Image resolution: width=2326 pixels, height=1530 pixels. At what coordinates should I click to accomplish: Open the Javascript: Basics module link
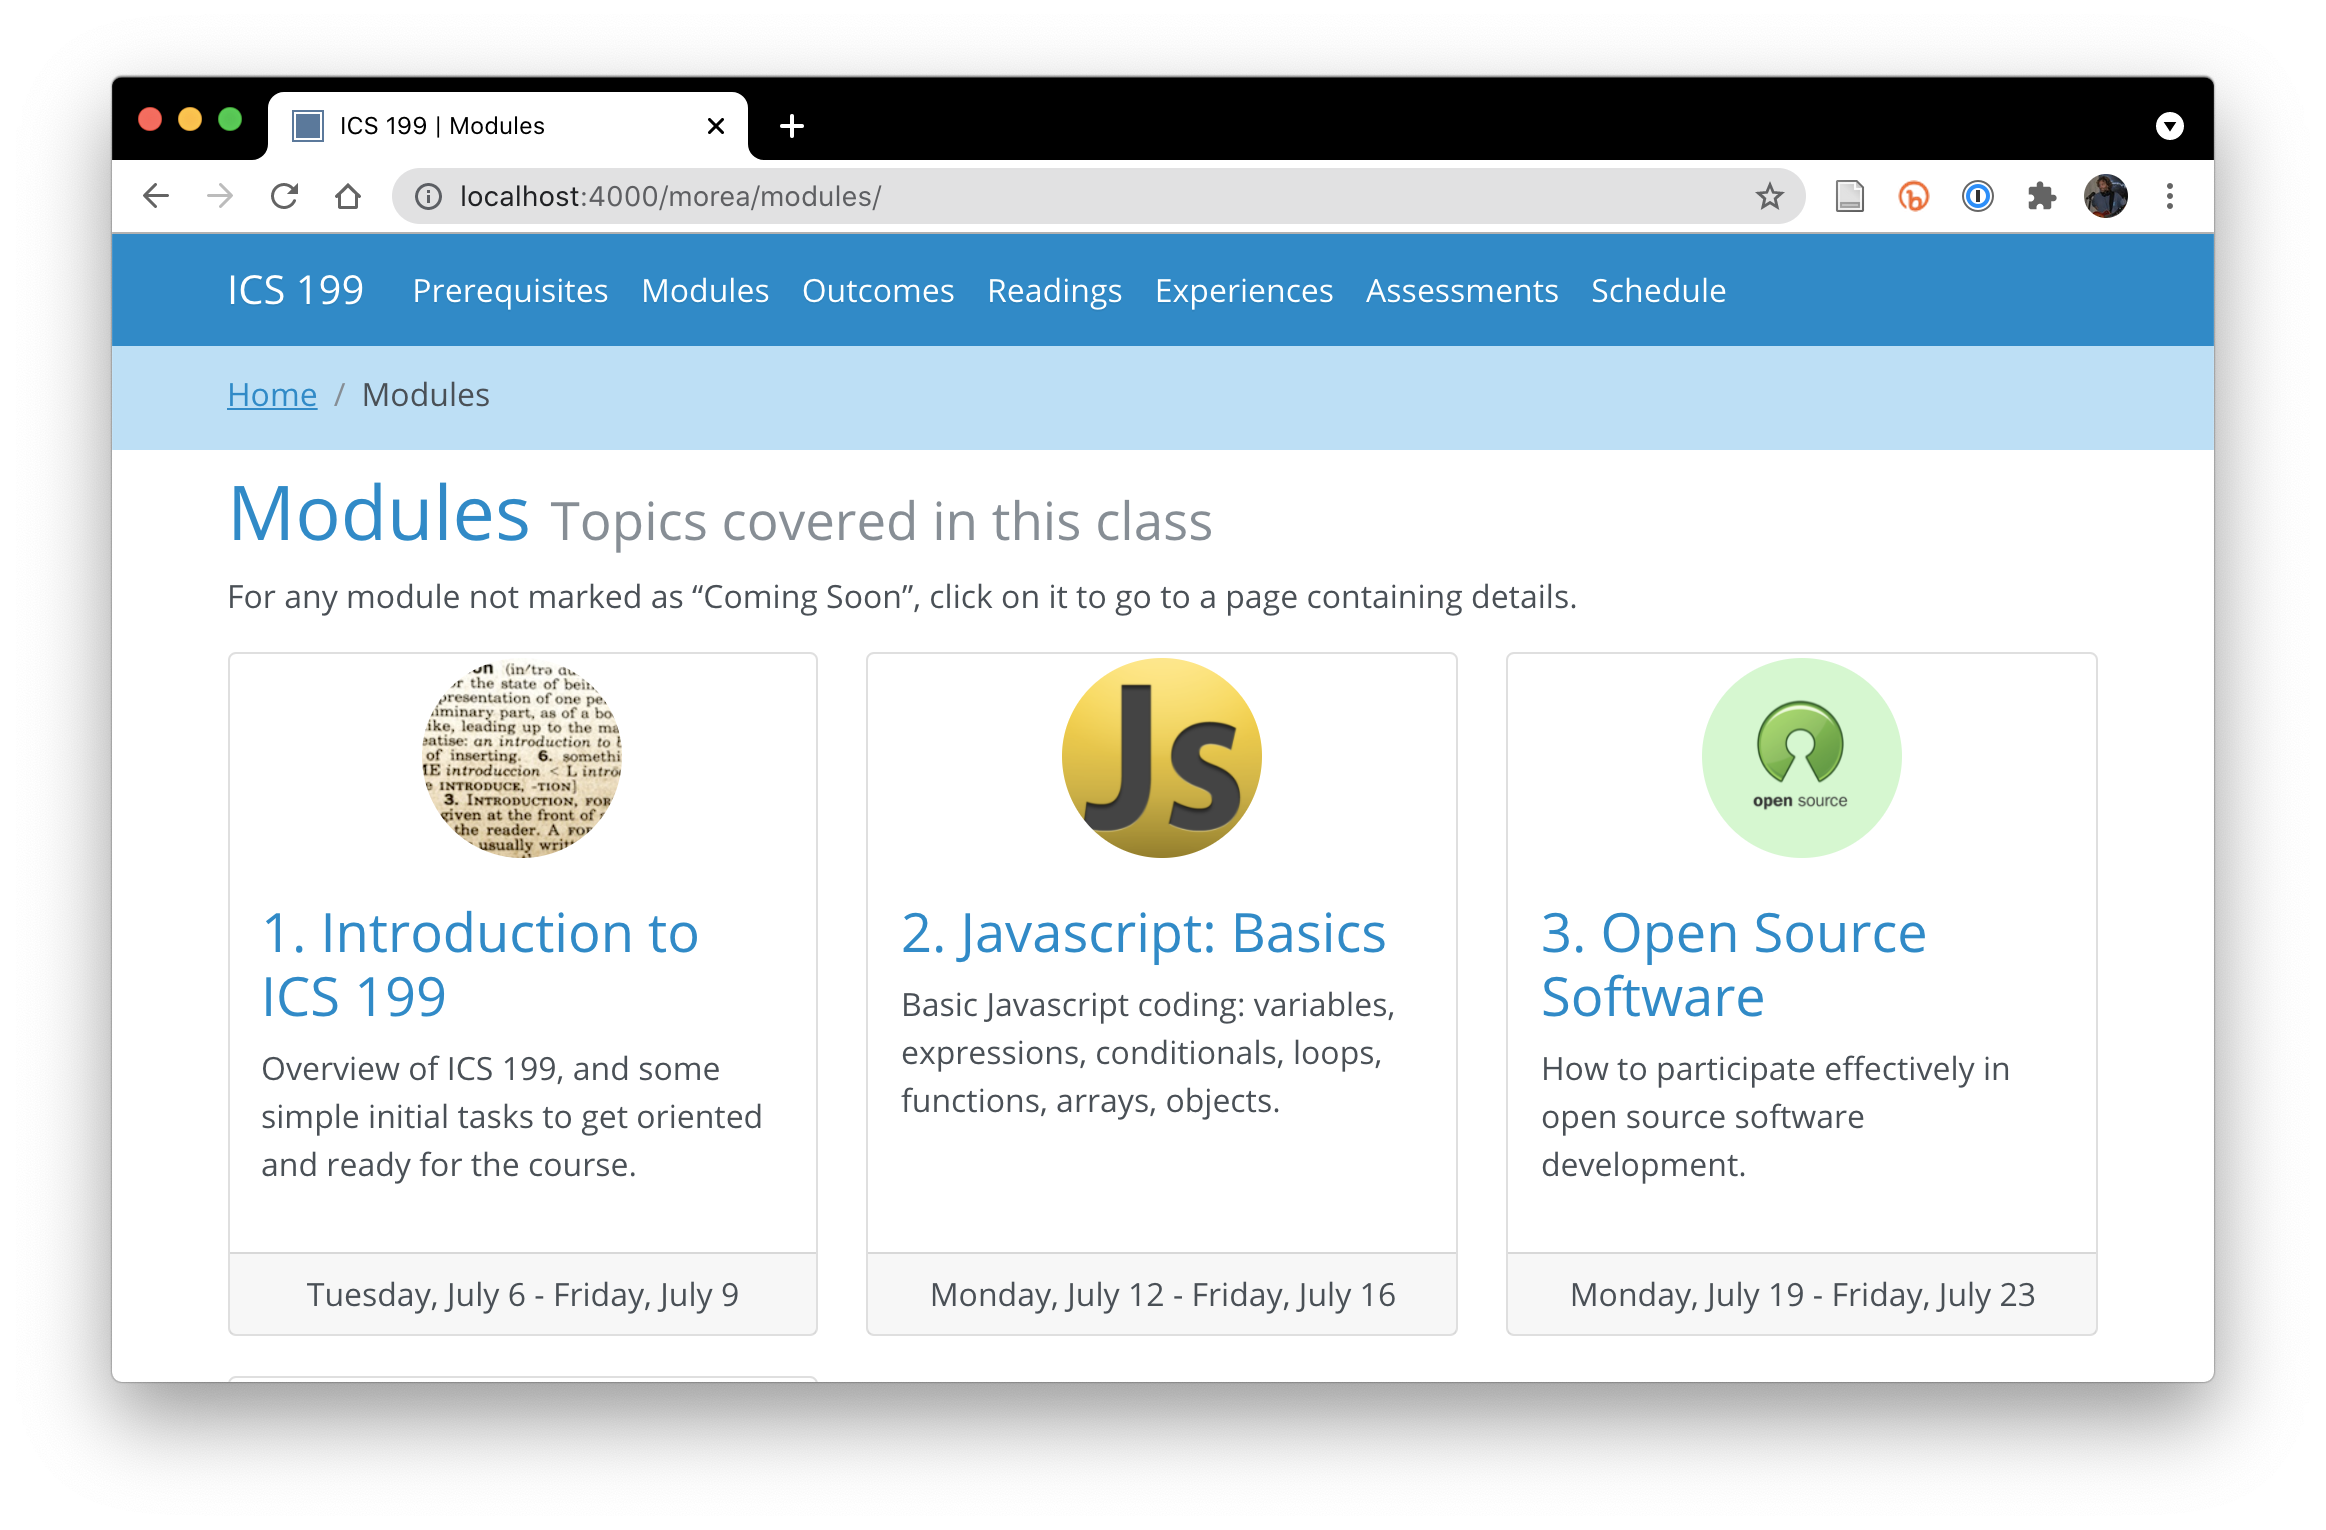pos(1143,933)
